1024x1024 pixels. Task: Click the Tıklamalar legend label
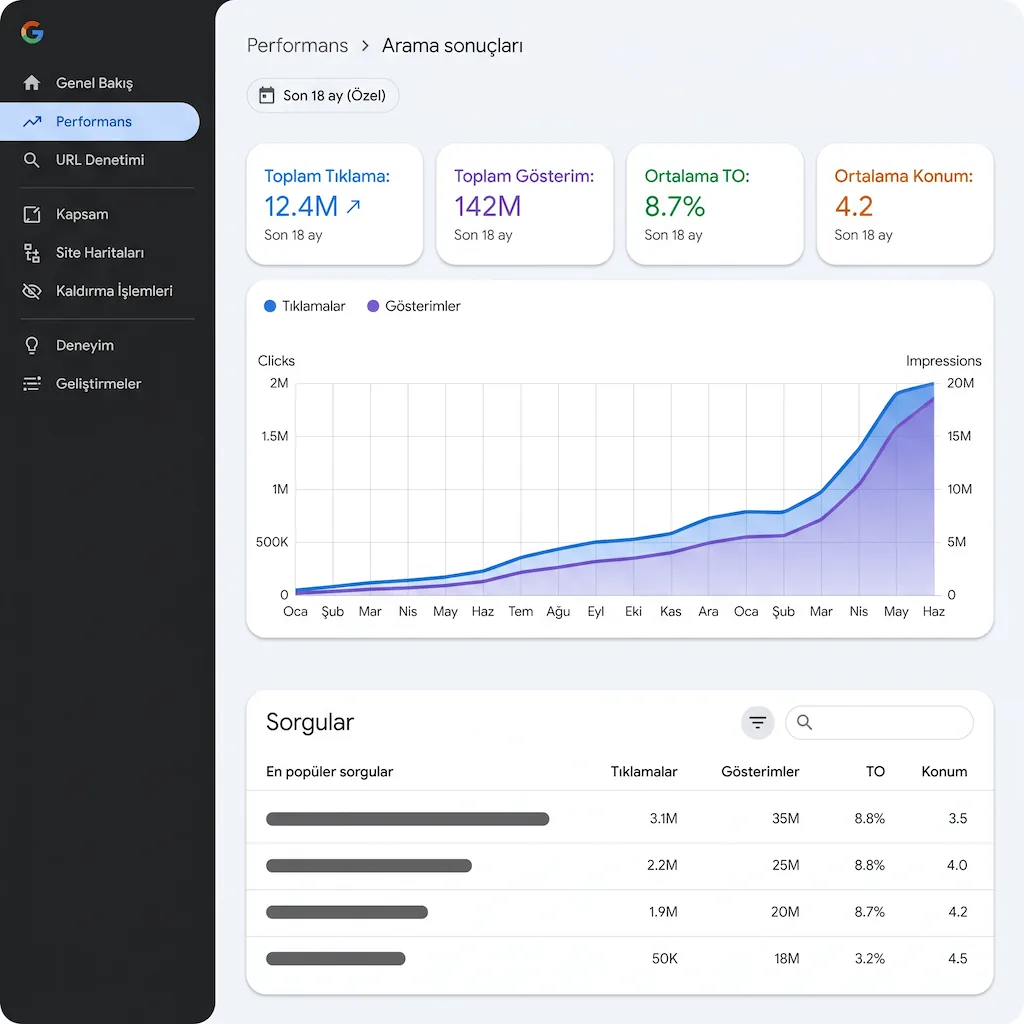click(313, 306)
